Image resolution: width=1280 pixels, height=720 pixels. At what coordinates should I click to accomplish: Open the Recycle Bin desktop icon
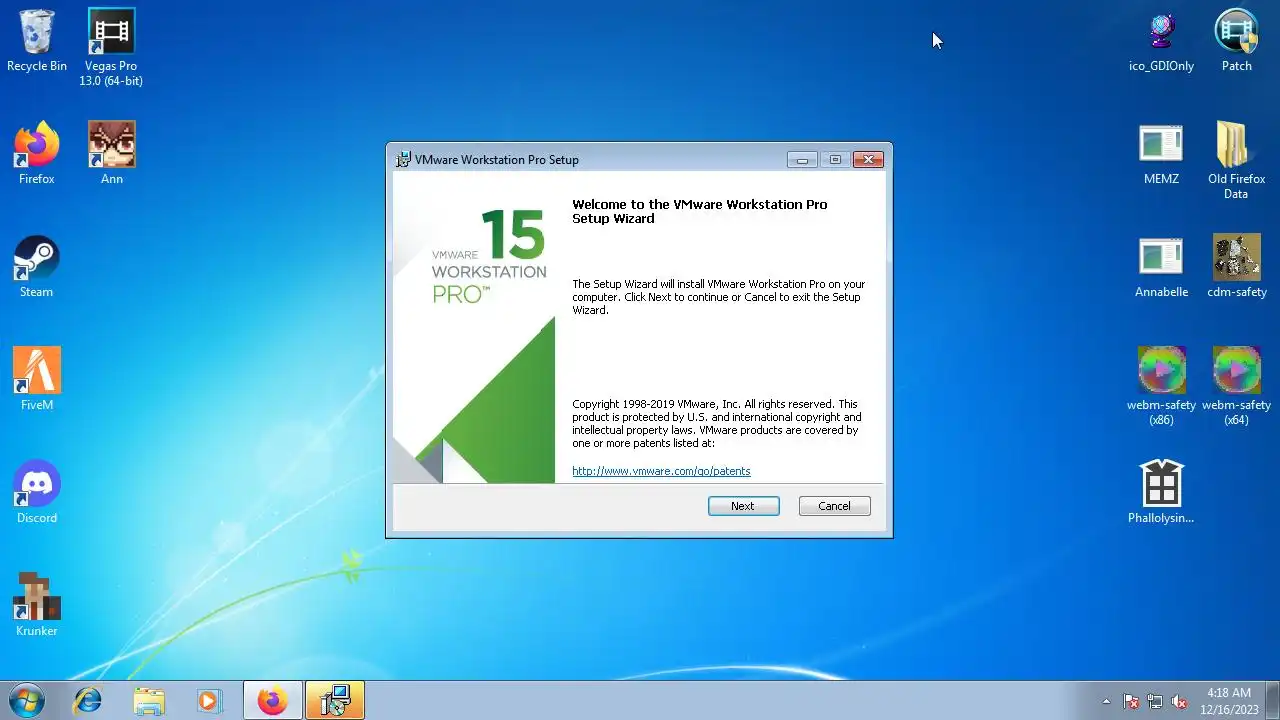[x=37, y=41]
